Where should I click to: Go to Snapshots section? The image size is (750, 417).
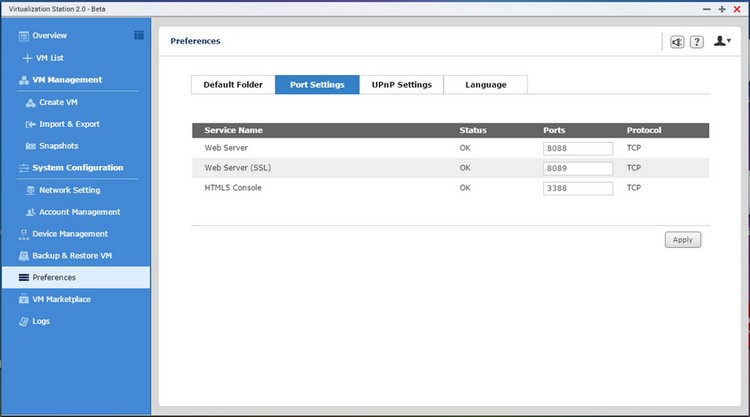[51, 146]
